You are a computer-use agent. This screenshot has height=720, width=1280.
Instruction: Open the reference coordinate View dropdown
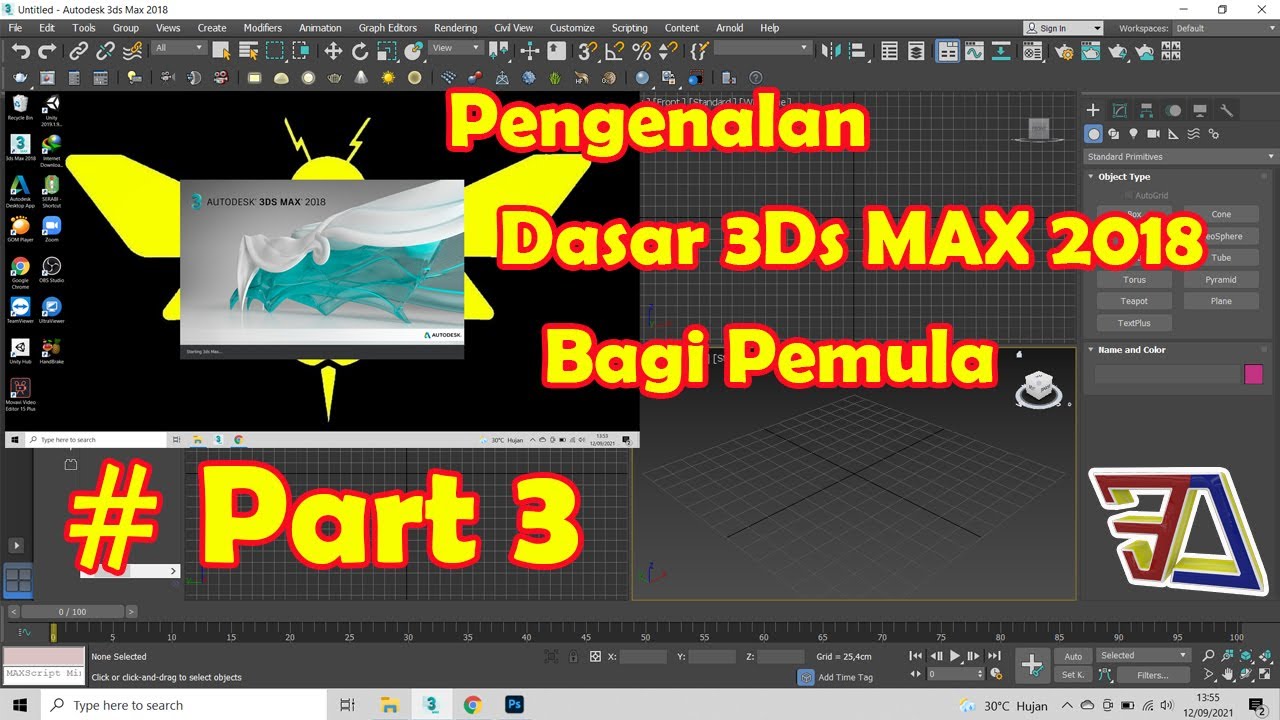click(x=454, y=48)
